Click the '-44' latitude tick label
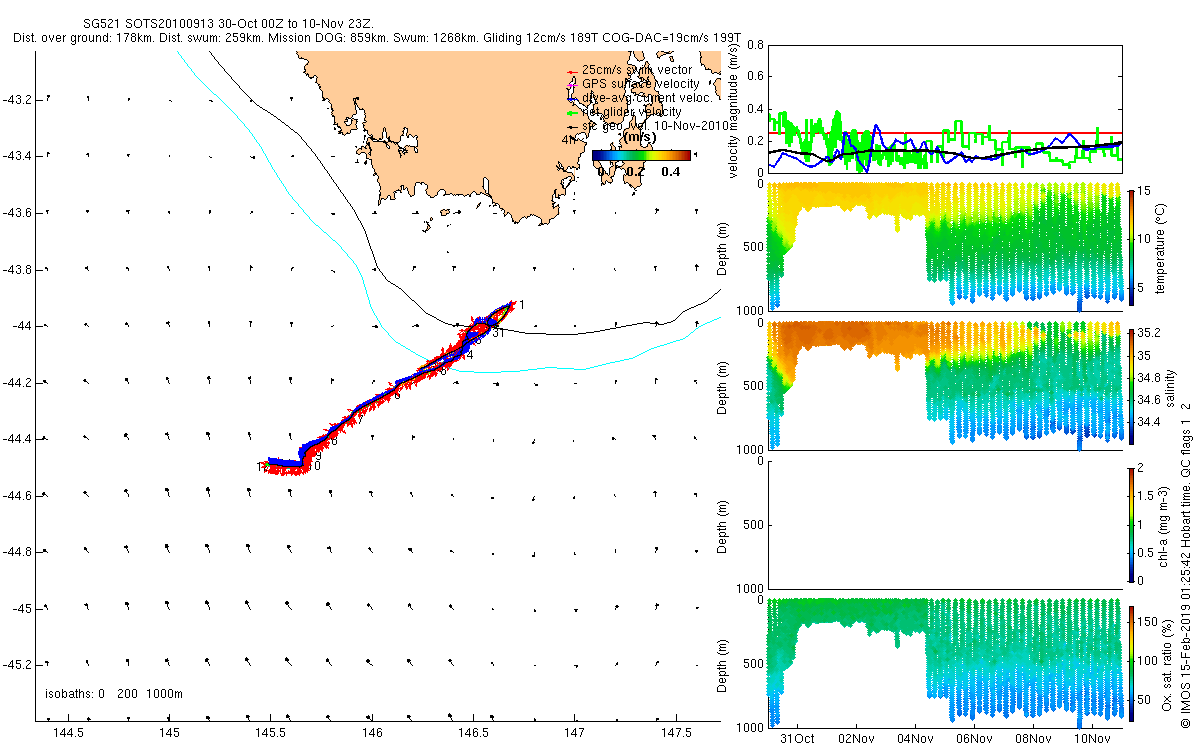The width and height of the screenshot is (1200, 750). [21, 326]
